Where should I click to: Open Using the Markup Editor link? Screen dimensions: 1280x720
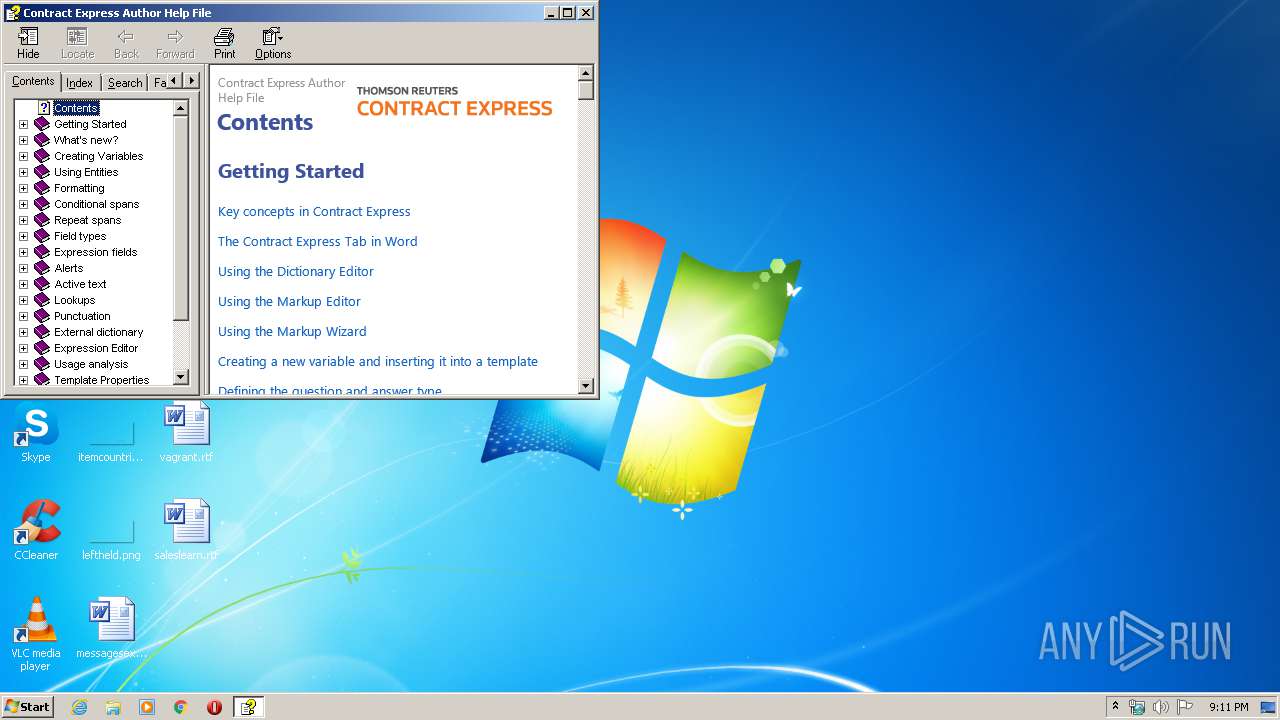pos(289,301)
